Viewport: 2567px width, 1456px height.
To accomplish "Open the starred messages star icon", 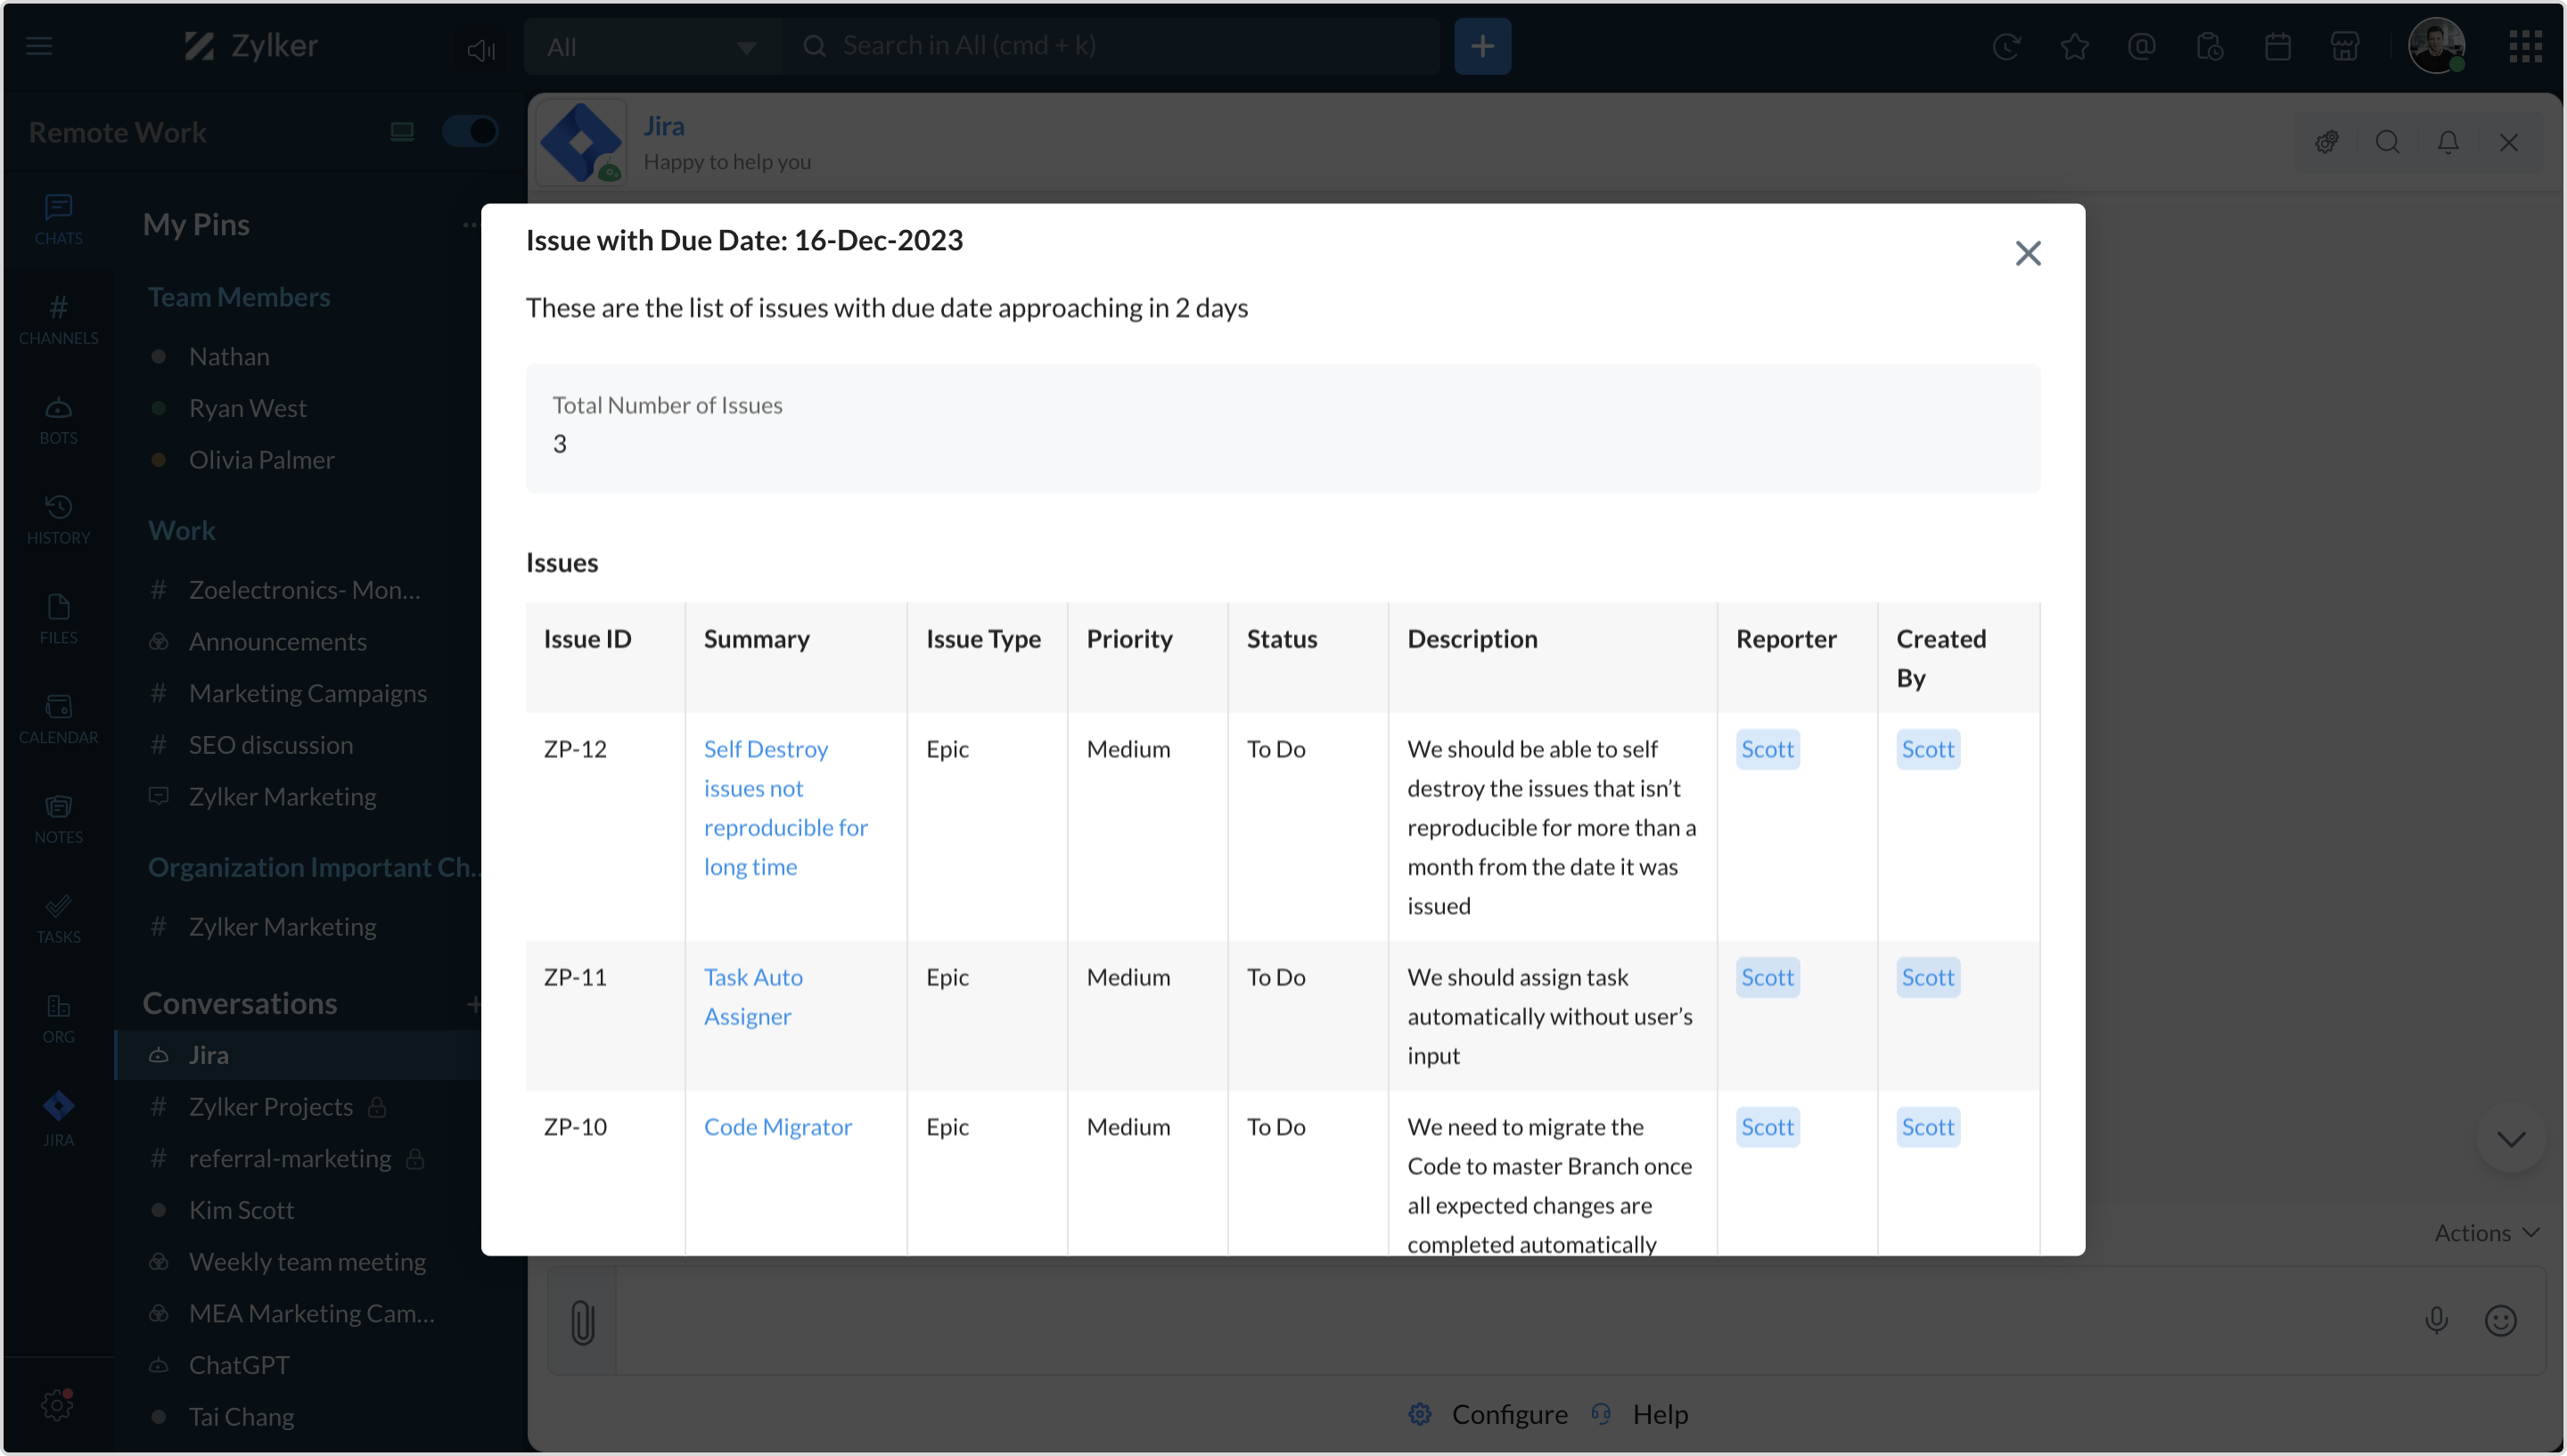I will (x=2074, y=46).
